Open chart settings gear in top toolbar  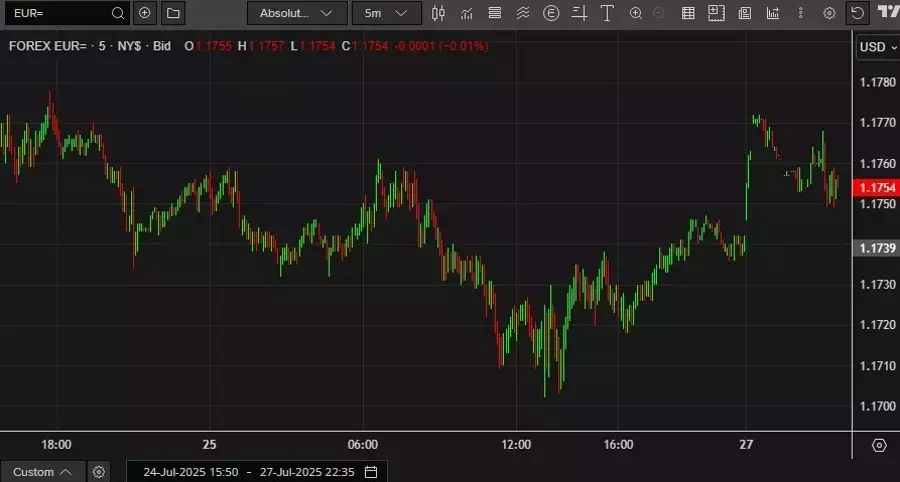click(829, 13)
